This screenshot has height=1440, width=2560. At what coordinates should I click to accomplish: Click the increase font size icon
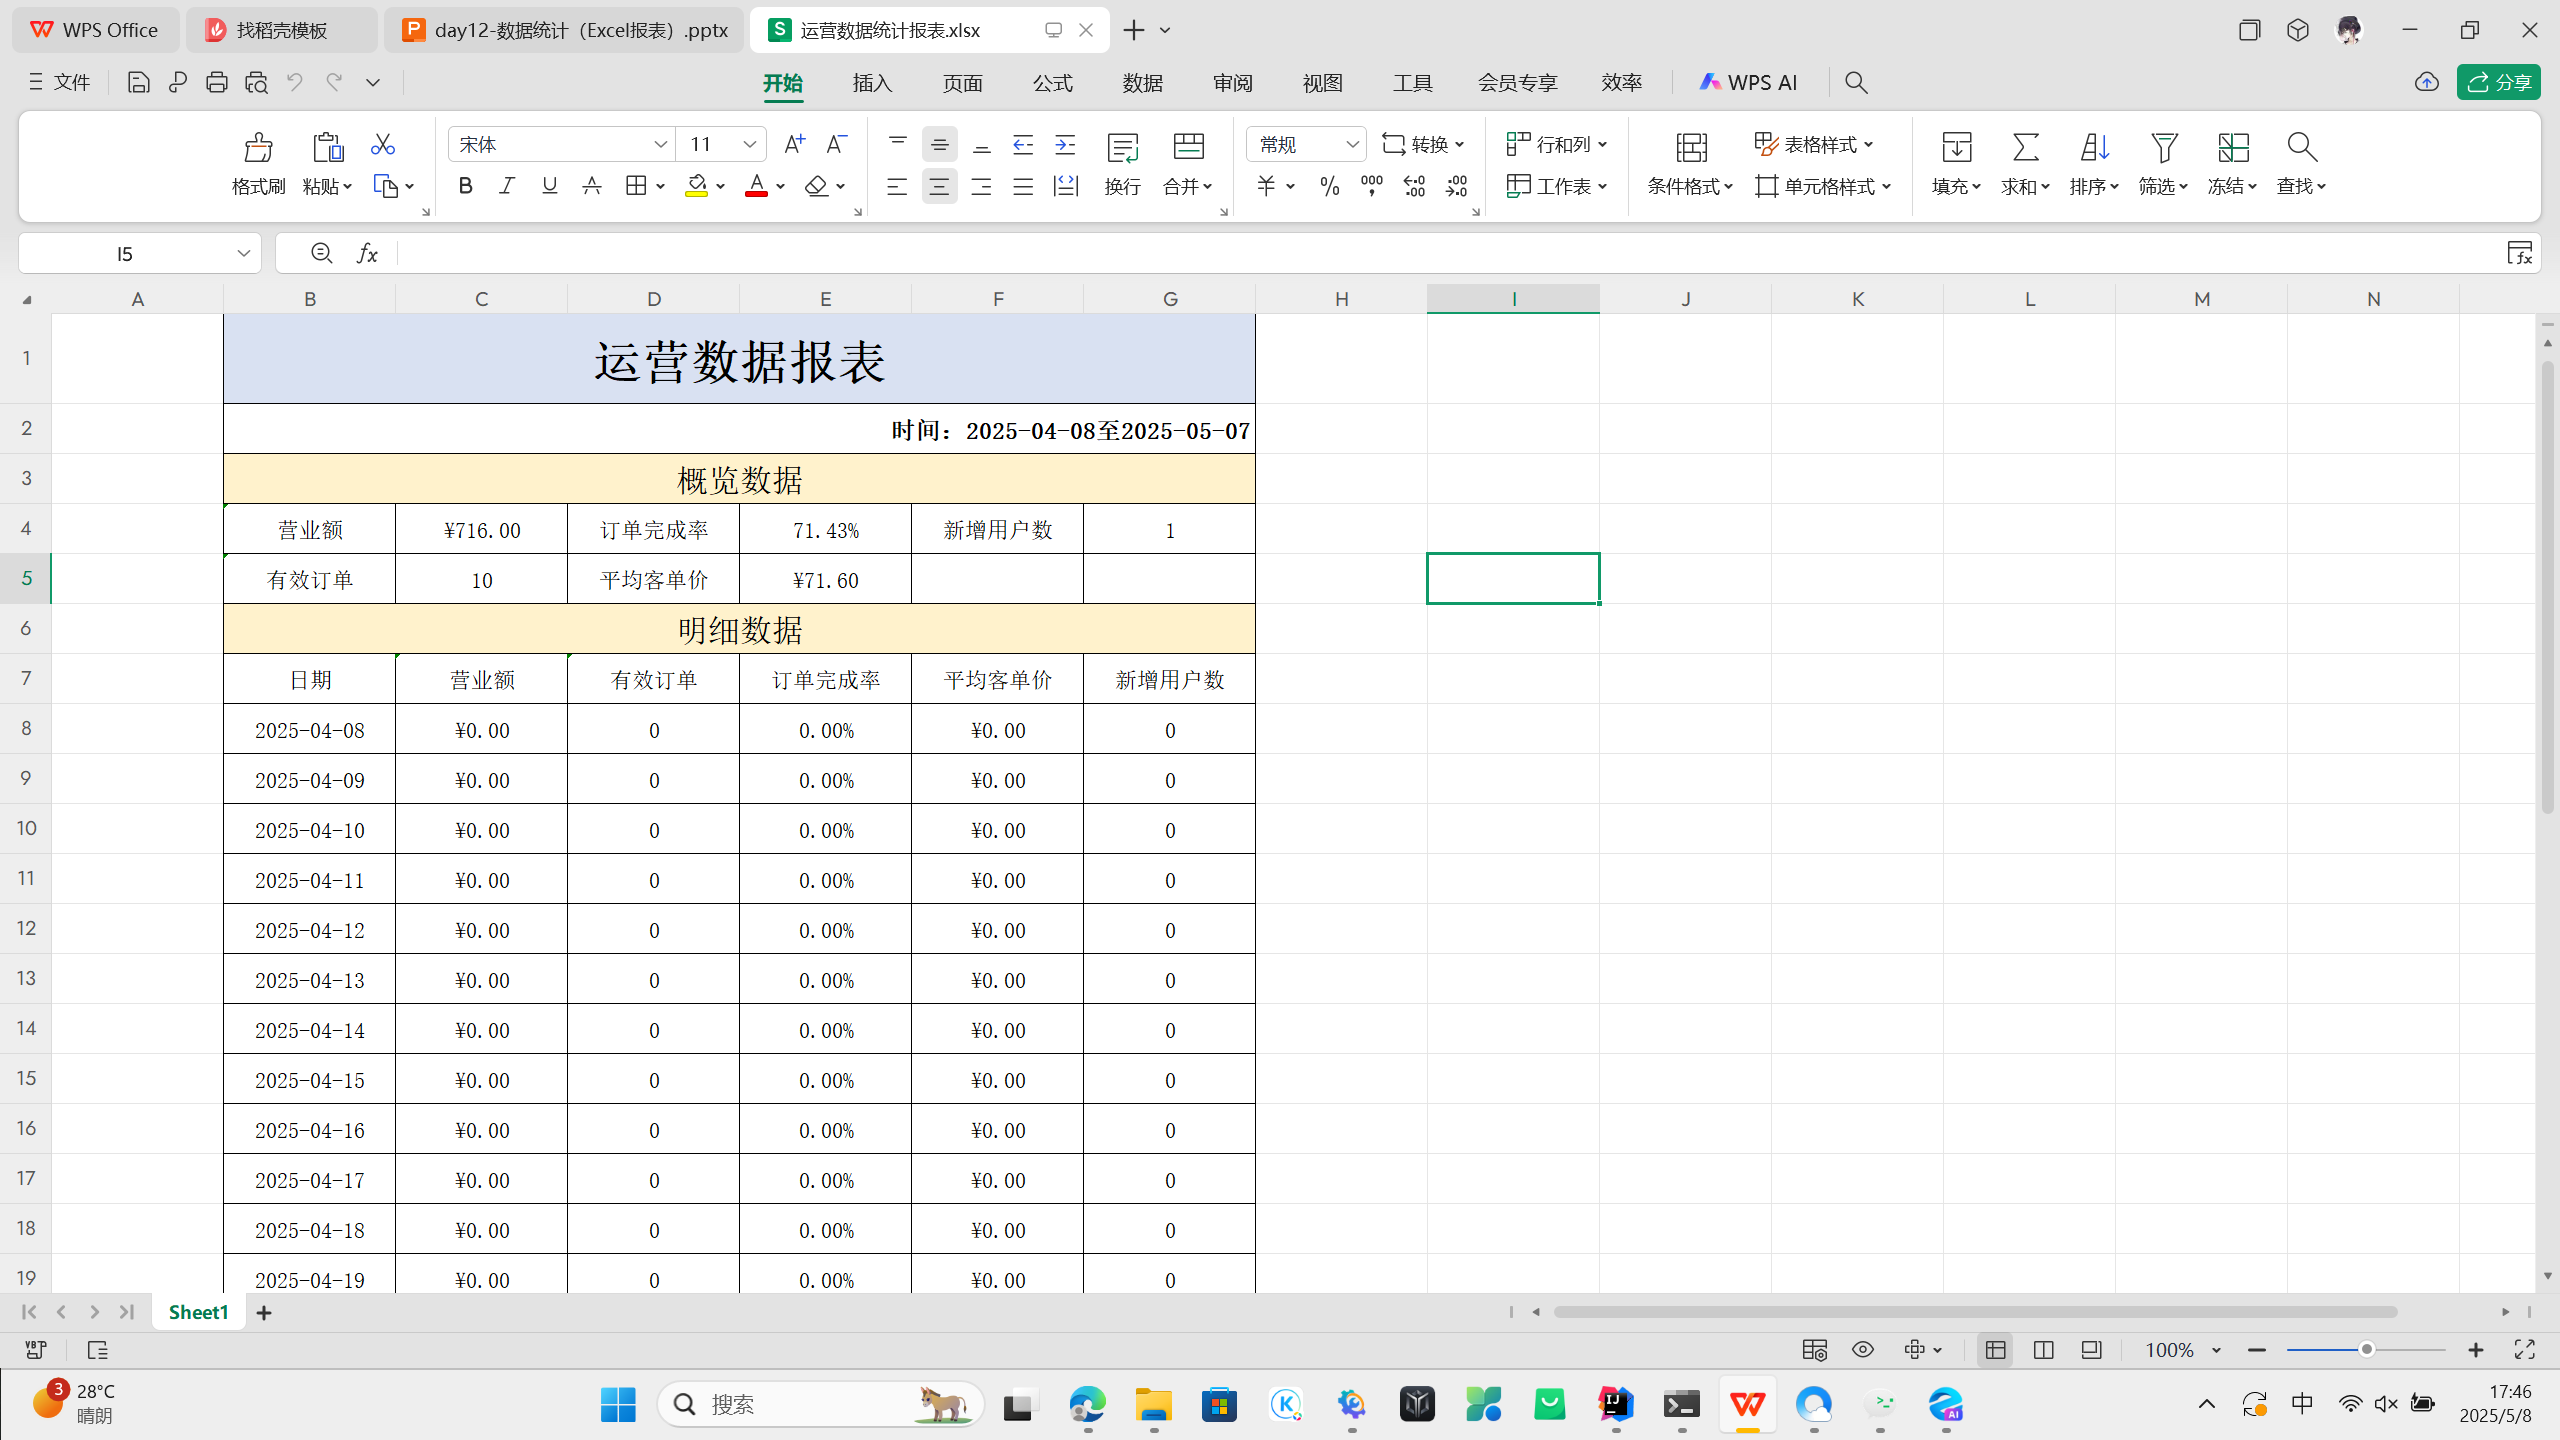point(794,145)
